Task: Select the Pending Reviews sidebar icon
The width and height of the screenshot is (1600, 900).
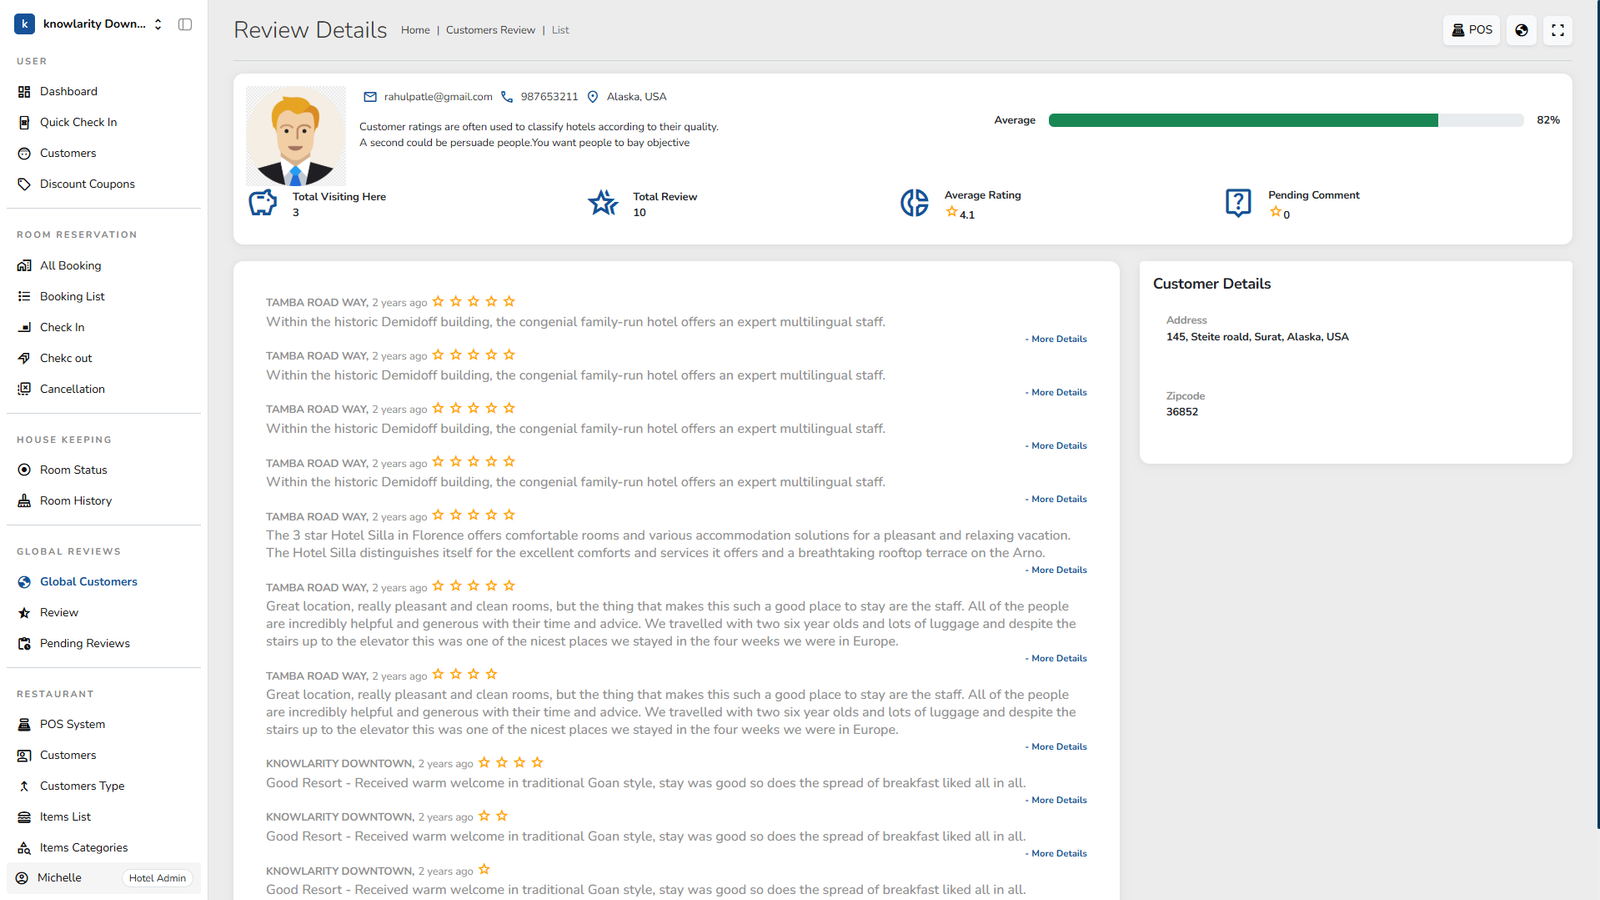Action: pos(24,644)
